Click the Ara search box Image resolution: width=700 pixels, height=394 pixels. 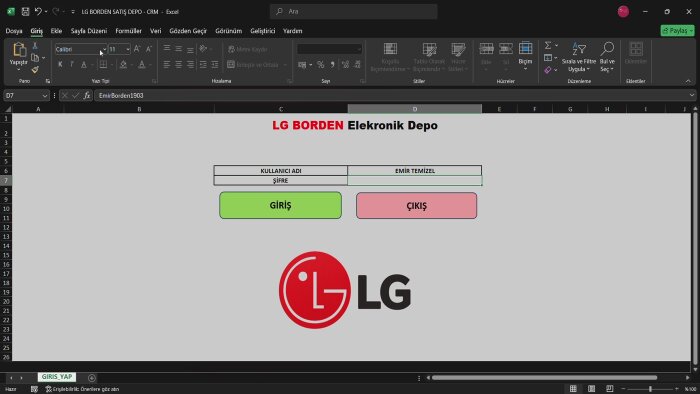pyautogui.click(x=354, y=12)
